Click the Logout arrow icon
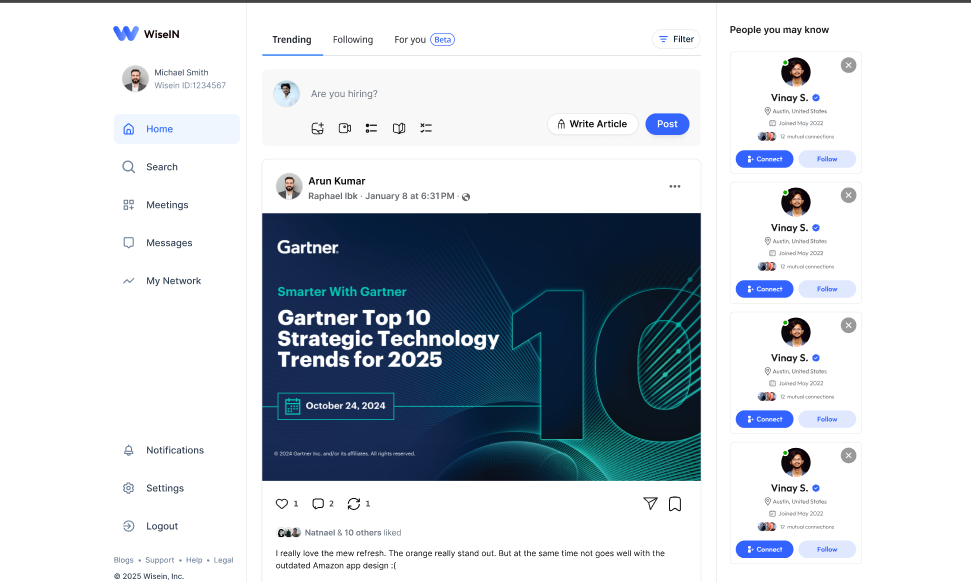This screenshot has width=971, height=582. [x=128, y=526]
